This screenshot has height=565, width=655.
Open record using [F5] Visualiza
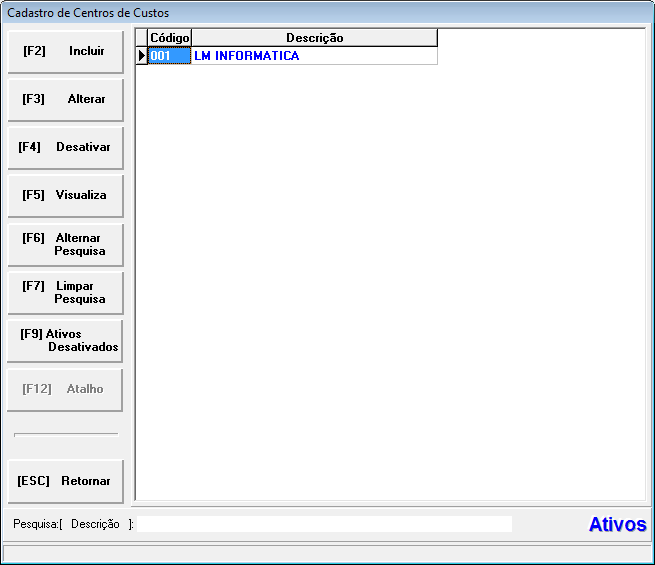[x=65, y=195]
